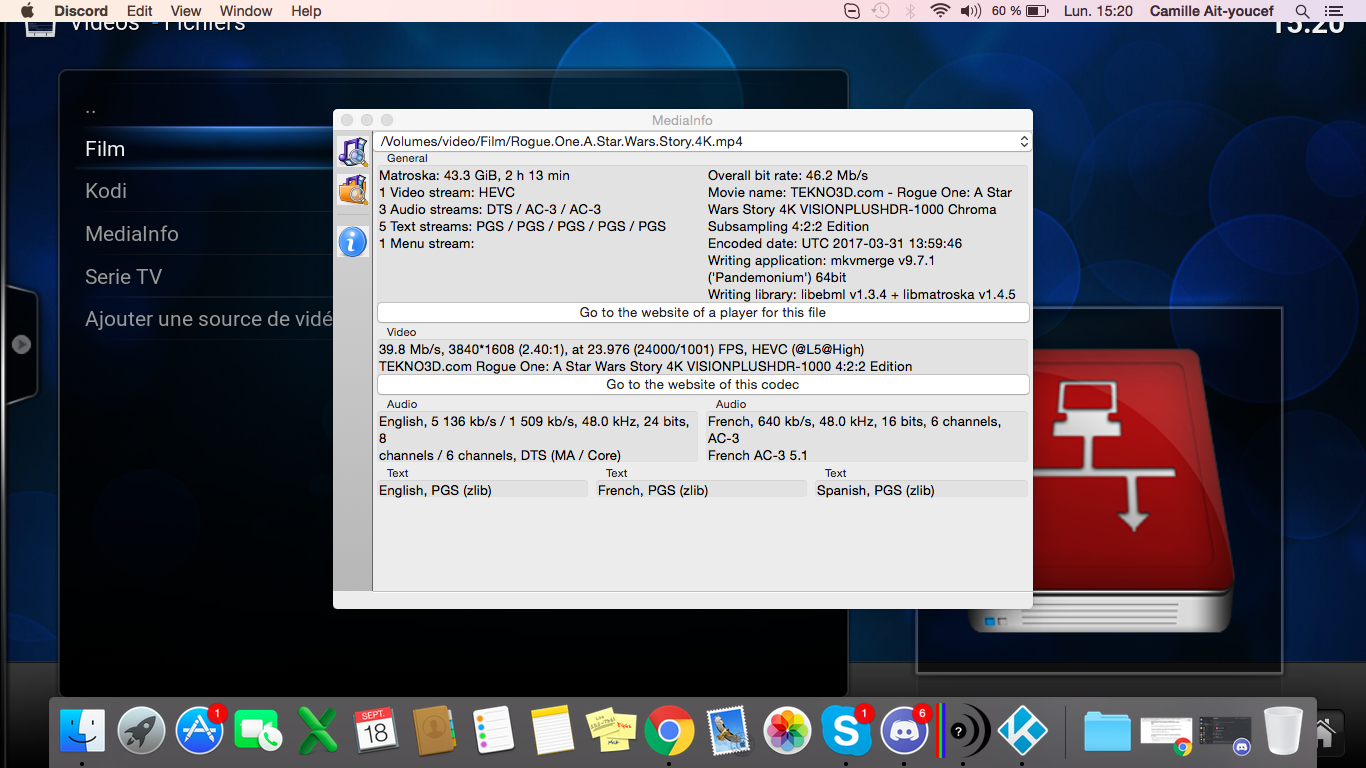Select the MediaInfo entry in the Kodi list
Screen dimensions: 1366x768
coord(132,234)
